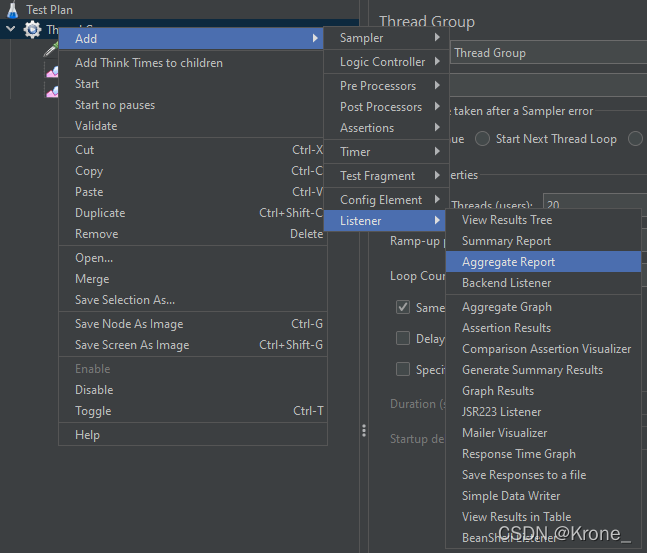Expand the Post Processors submenu
The width and height of the screenshot is (647, 553).
386,107
